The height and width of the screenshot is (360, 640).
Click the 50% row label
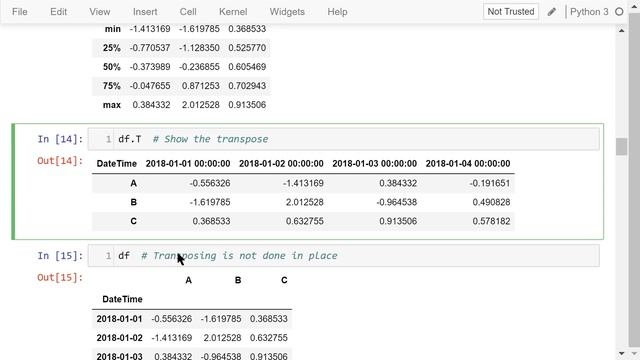coord(111,67)
